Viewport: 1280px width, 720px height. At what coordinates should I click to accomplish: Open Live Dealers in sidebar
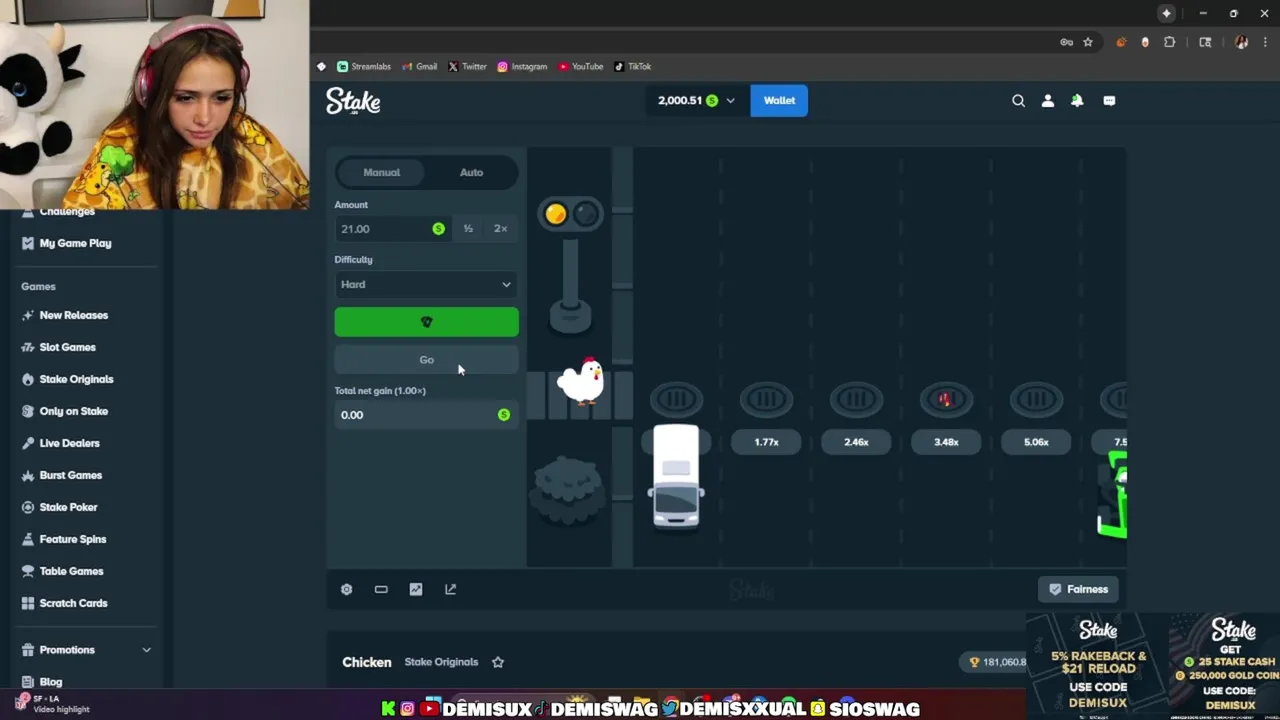click(61, 443)
